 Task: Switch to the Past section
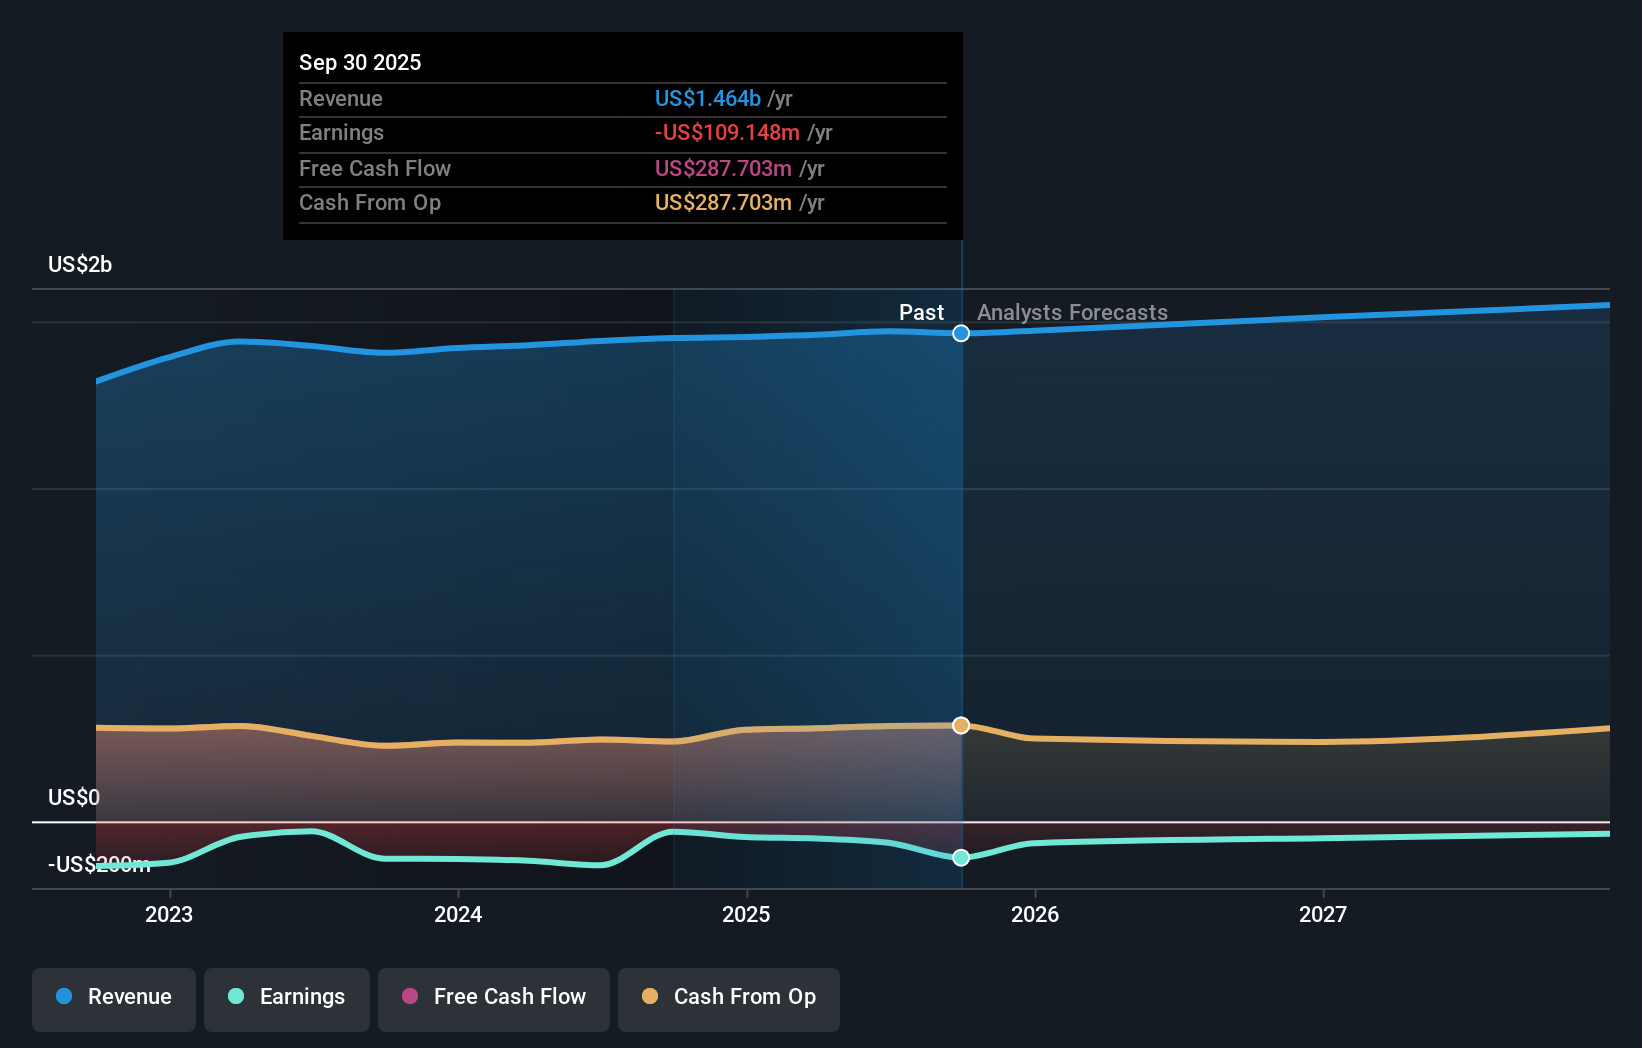pos(920,312)
